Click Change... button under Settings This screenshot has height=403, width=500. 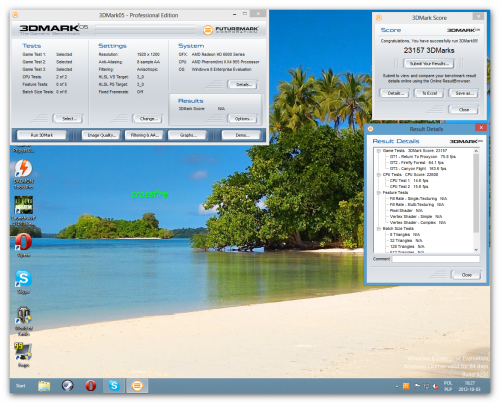(147, 119)
